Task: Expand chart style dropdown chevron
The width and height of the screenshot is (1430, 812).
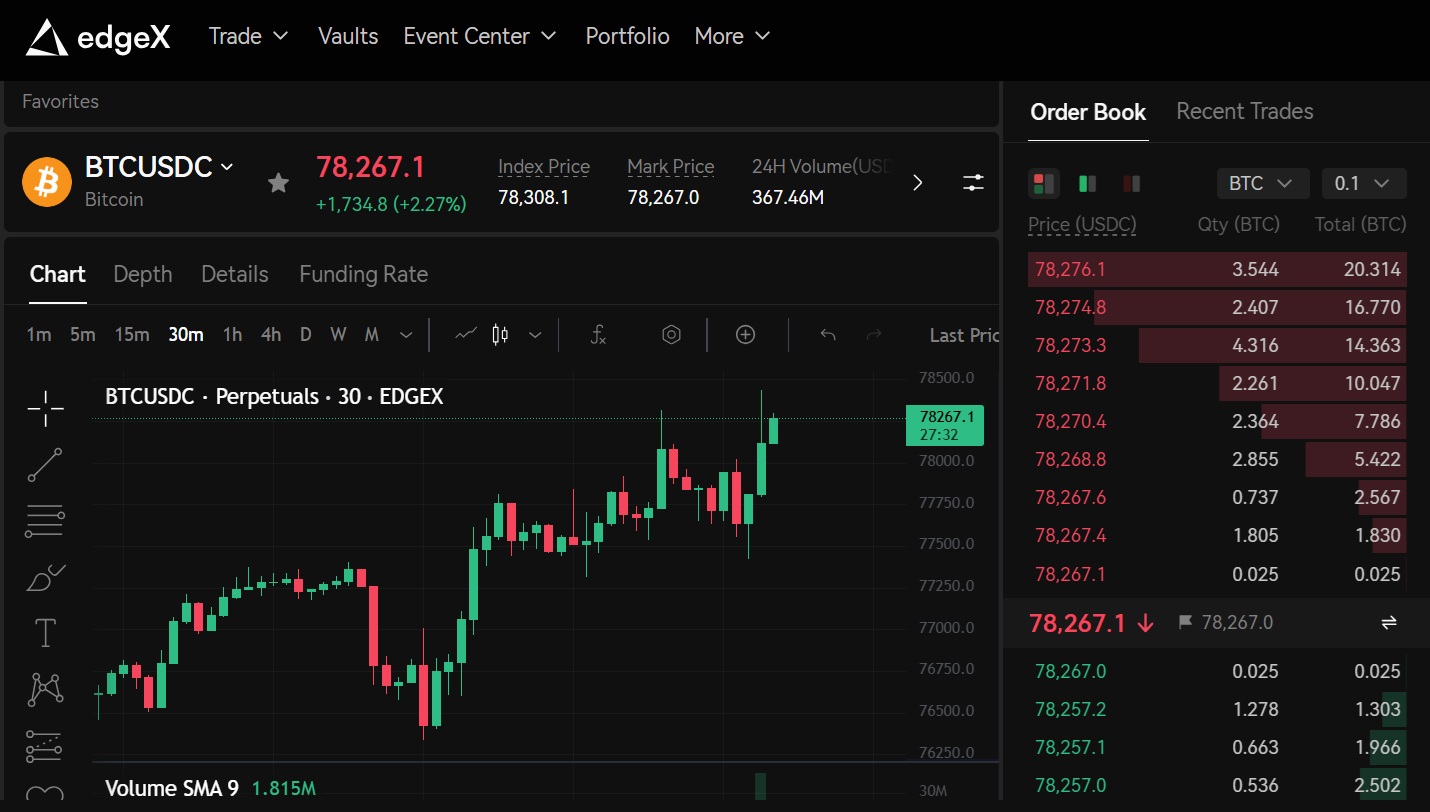Action: coord(535,335)
